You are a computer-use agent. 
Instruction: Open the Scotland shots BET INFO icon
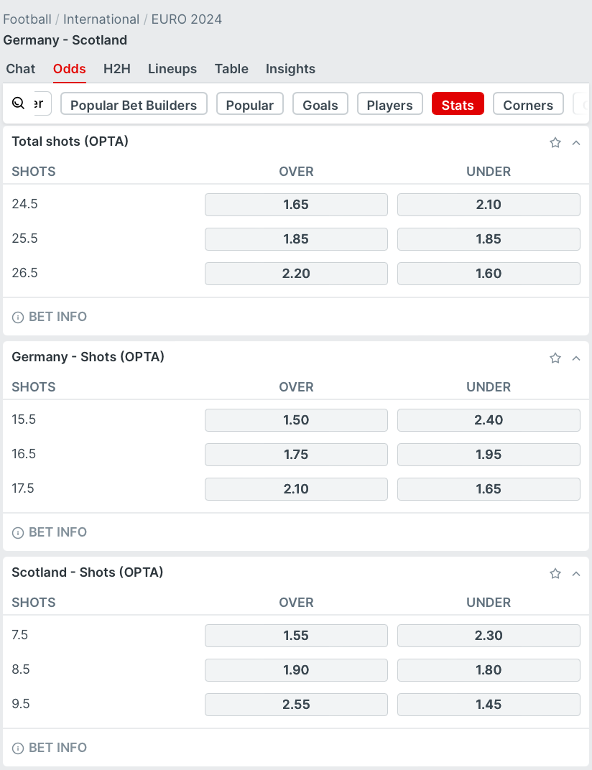point(18,748)
